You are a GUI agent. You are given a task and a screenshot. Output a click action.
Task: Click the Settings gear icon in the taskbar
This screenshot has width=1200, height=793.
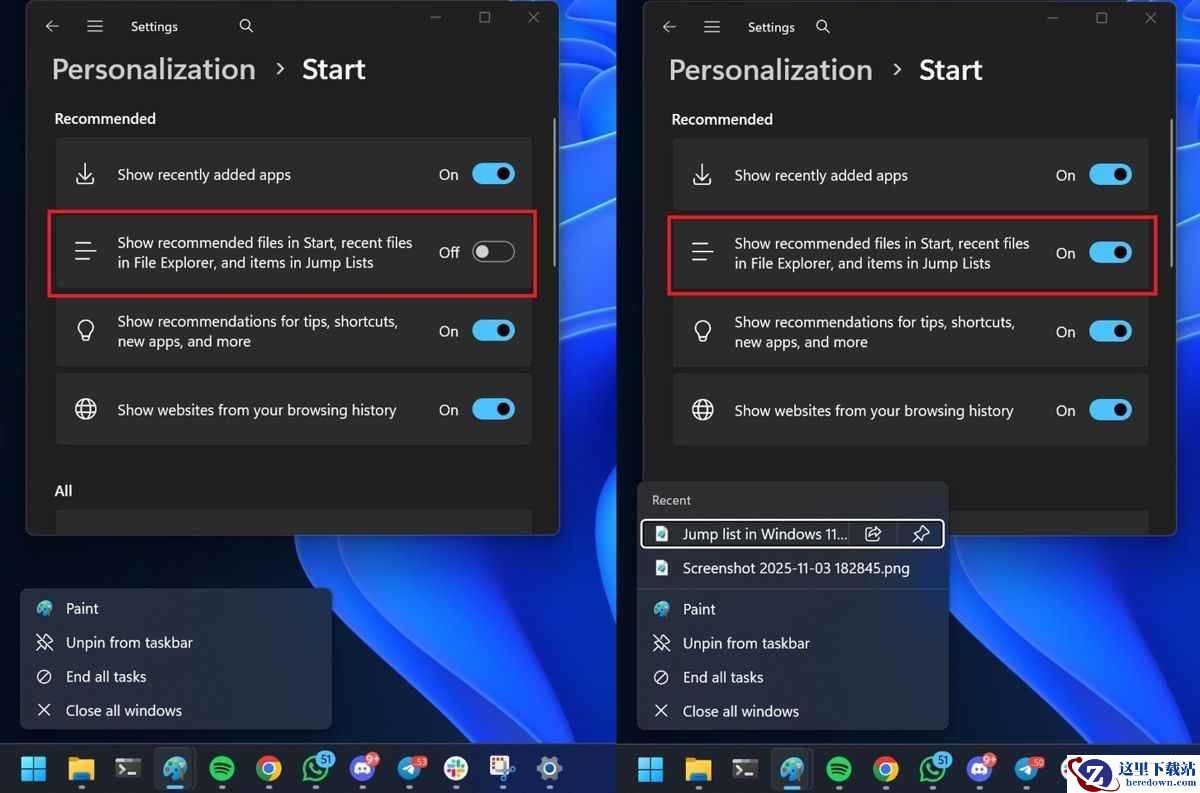549,768
